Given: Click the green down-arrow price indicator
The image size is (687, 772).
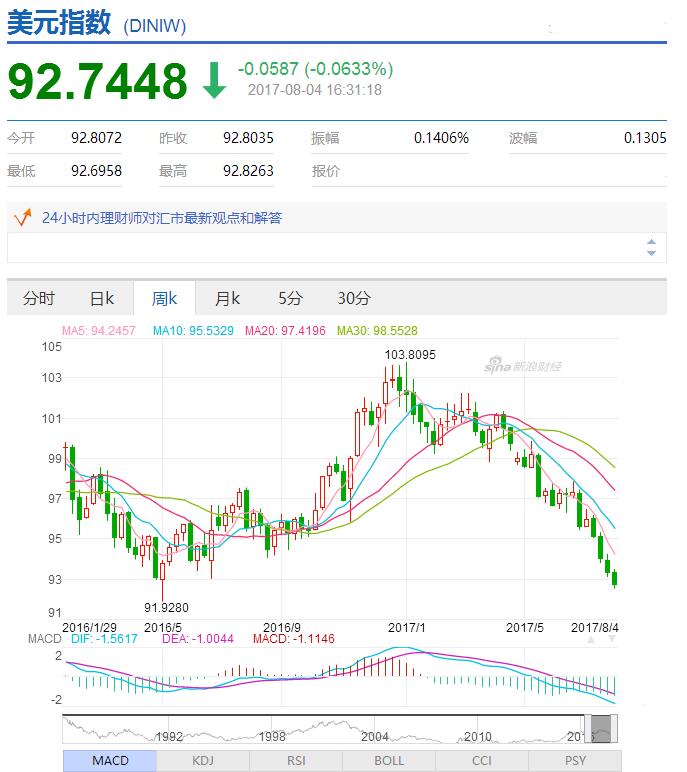Looking at the screenshot, I should (214, 81).
